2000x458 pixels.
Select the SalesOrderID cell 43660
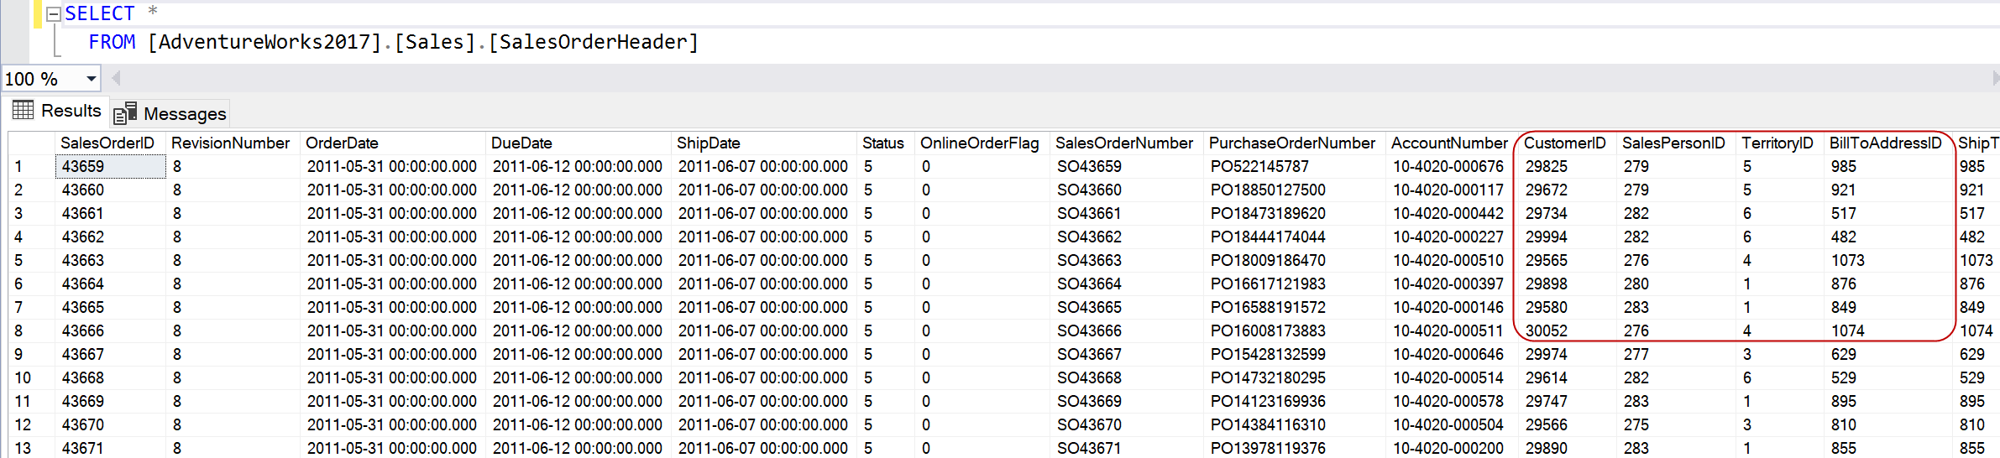(x=111, y=190)
